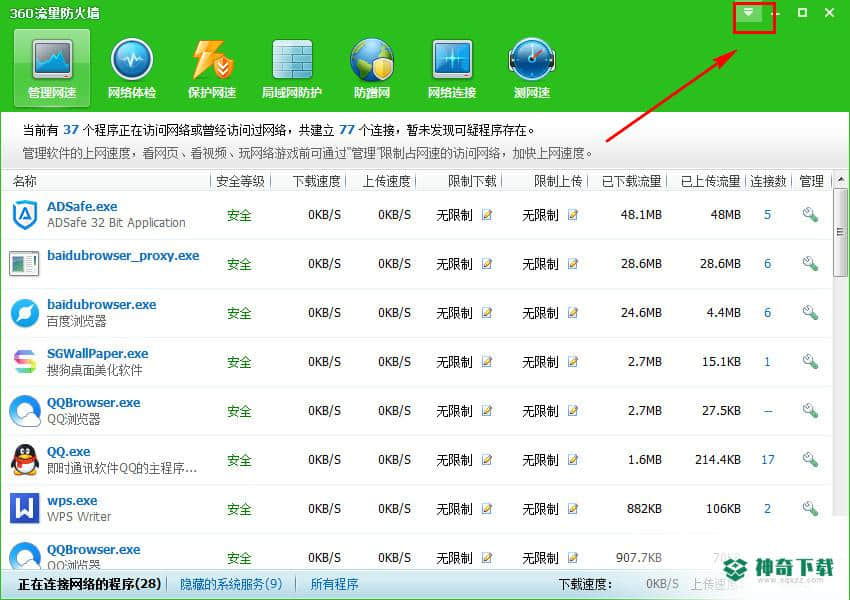
Task: Edit upload limit for wps.exe
Action: tap(572, 509)
